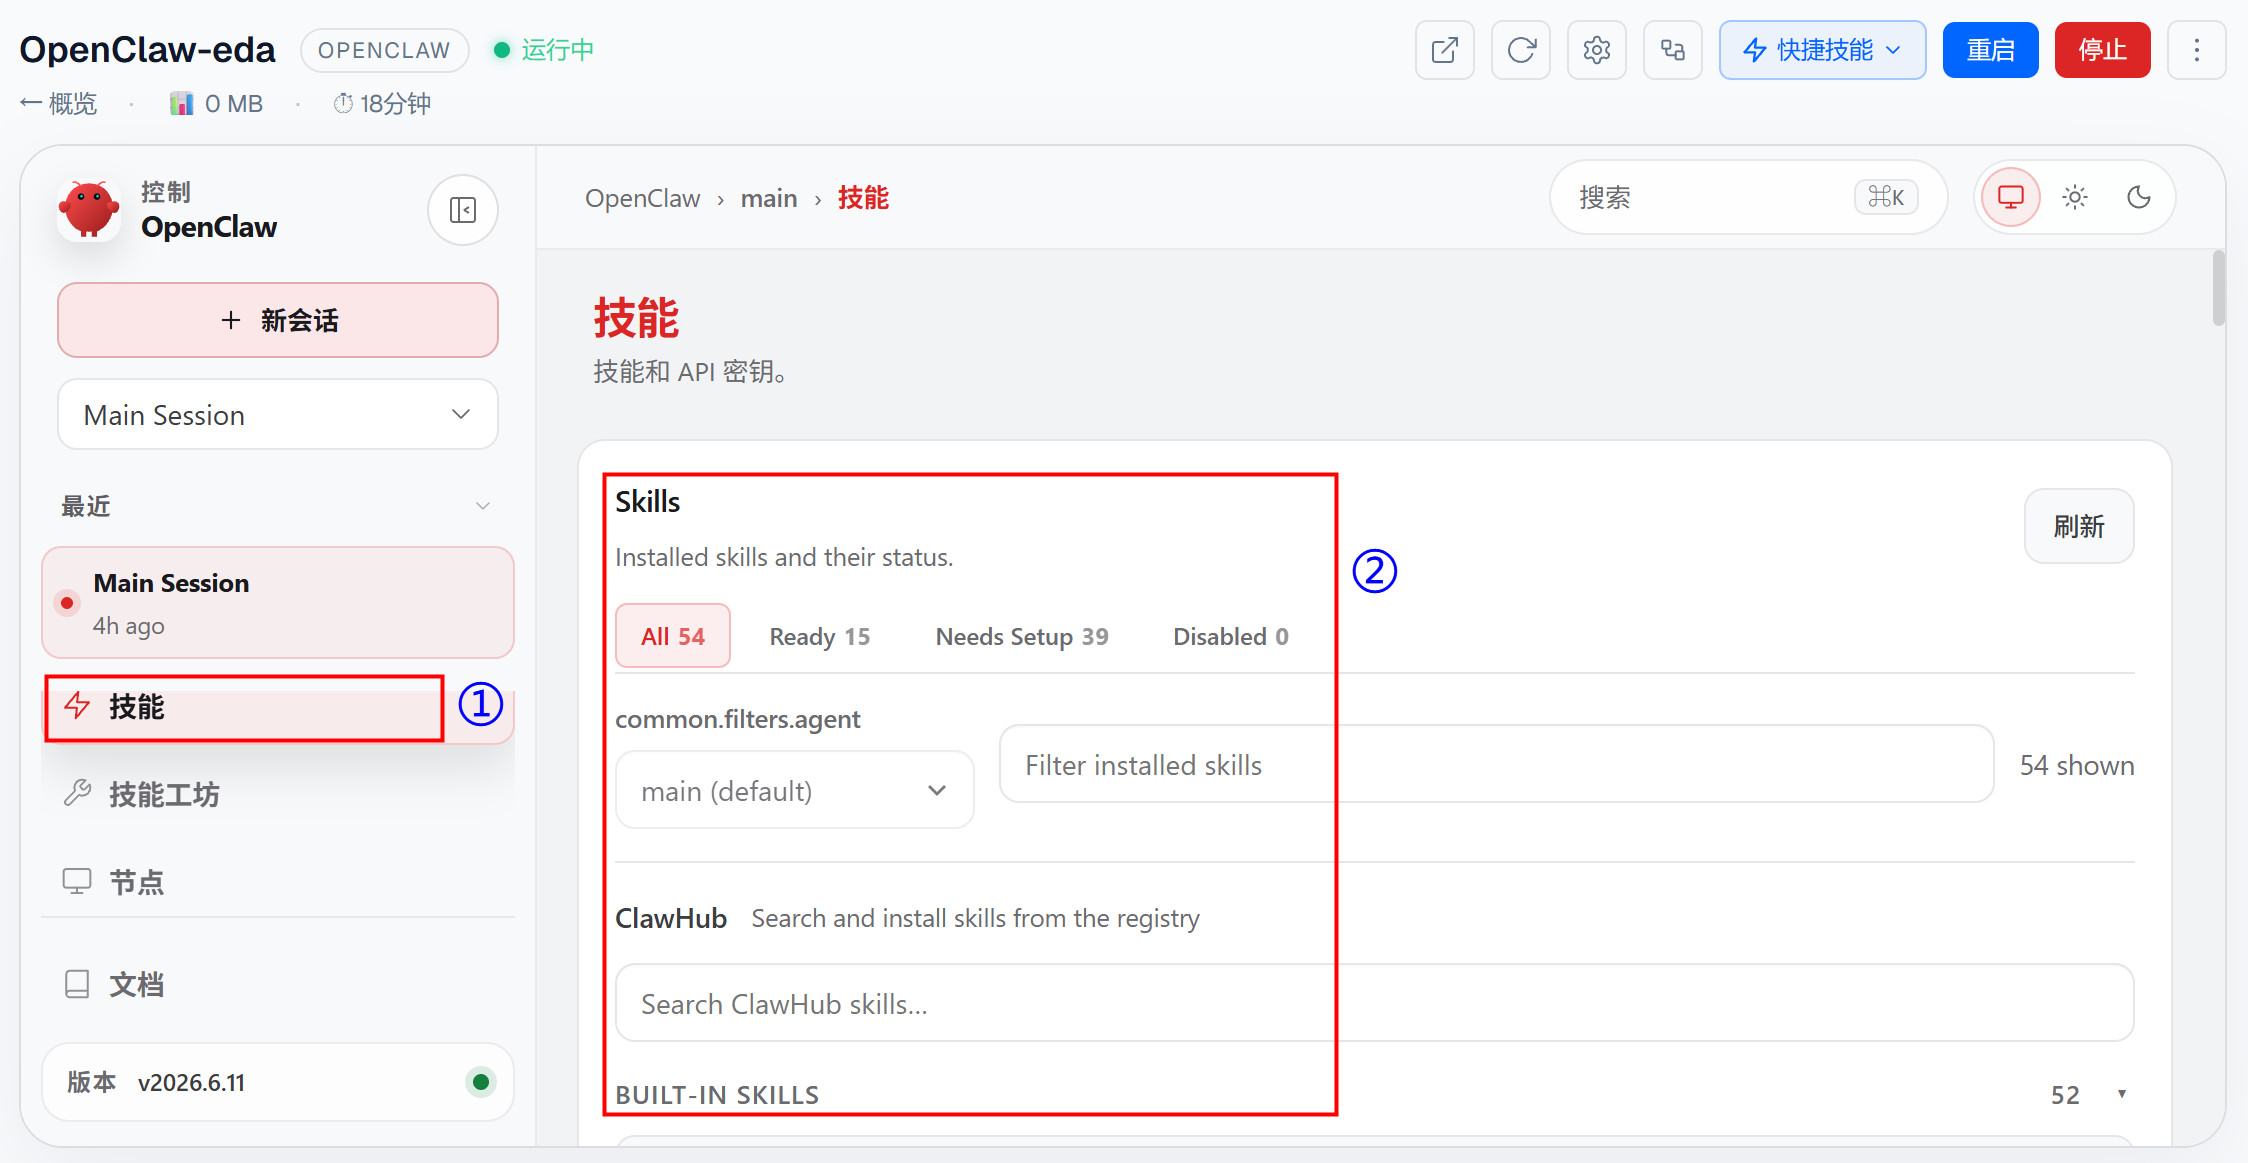
Task: Select the Needs Setup 39 tab
Action: [1022, 636]
